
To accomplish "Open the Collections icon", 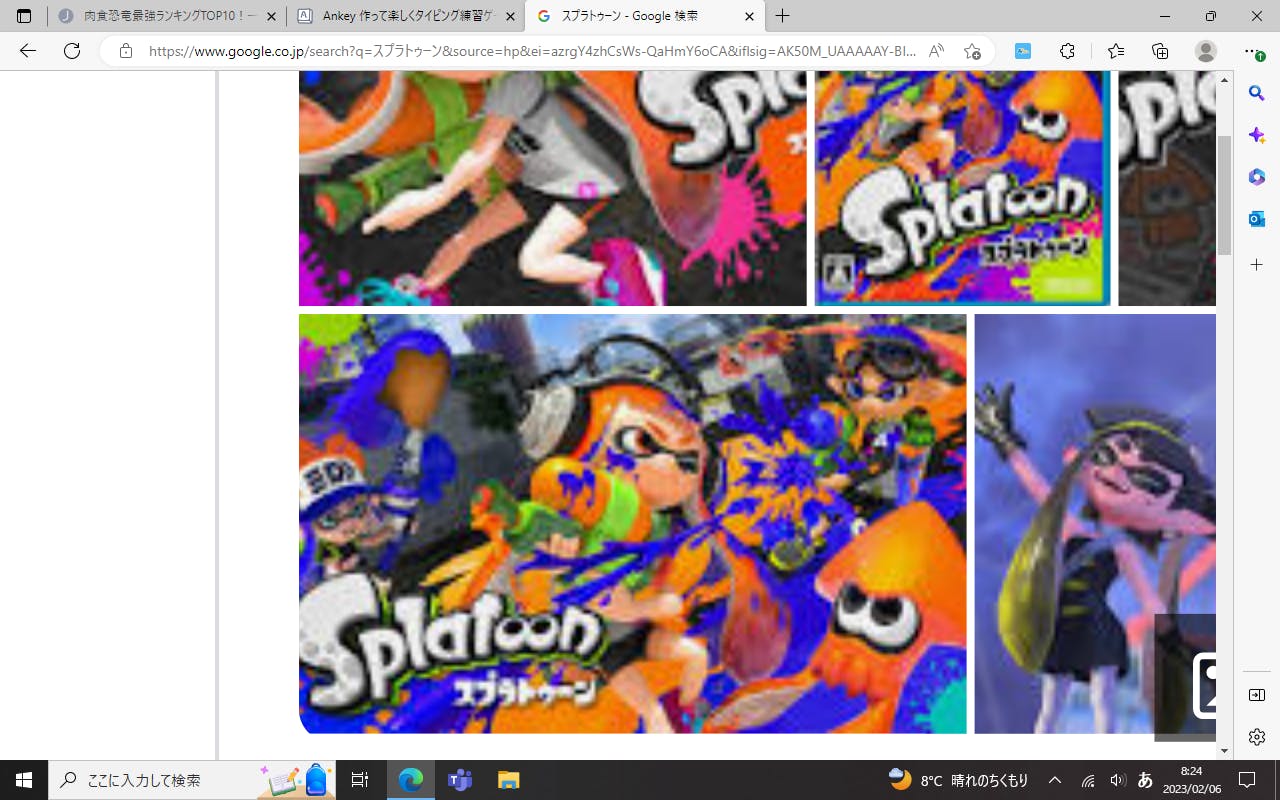I will [x=1160, y=51].
